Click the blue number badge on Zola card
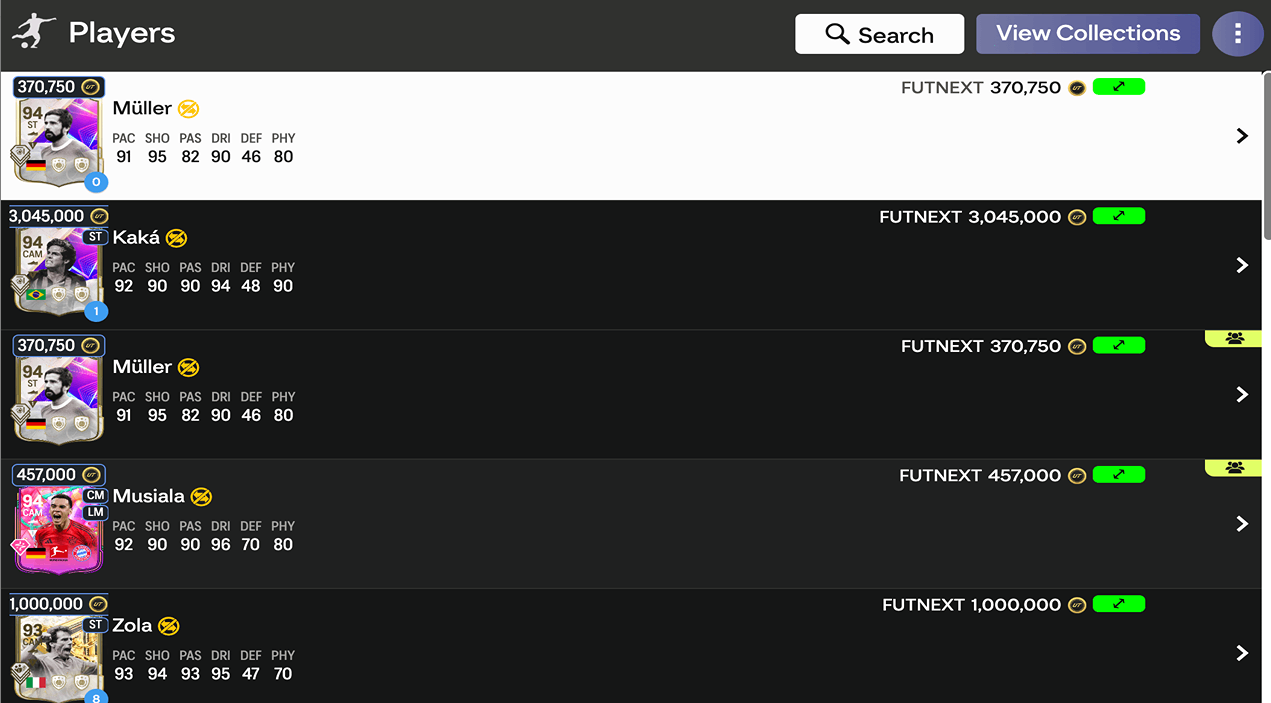The image size is (1271, 703). pyautogui.click(x=96, y=697)
